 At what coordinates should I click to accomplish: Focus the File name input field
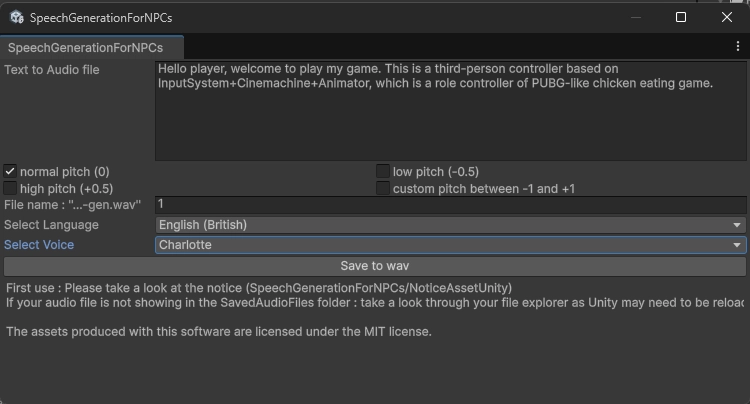coord(451,205)
